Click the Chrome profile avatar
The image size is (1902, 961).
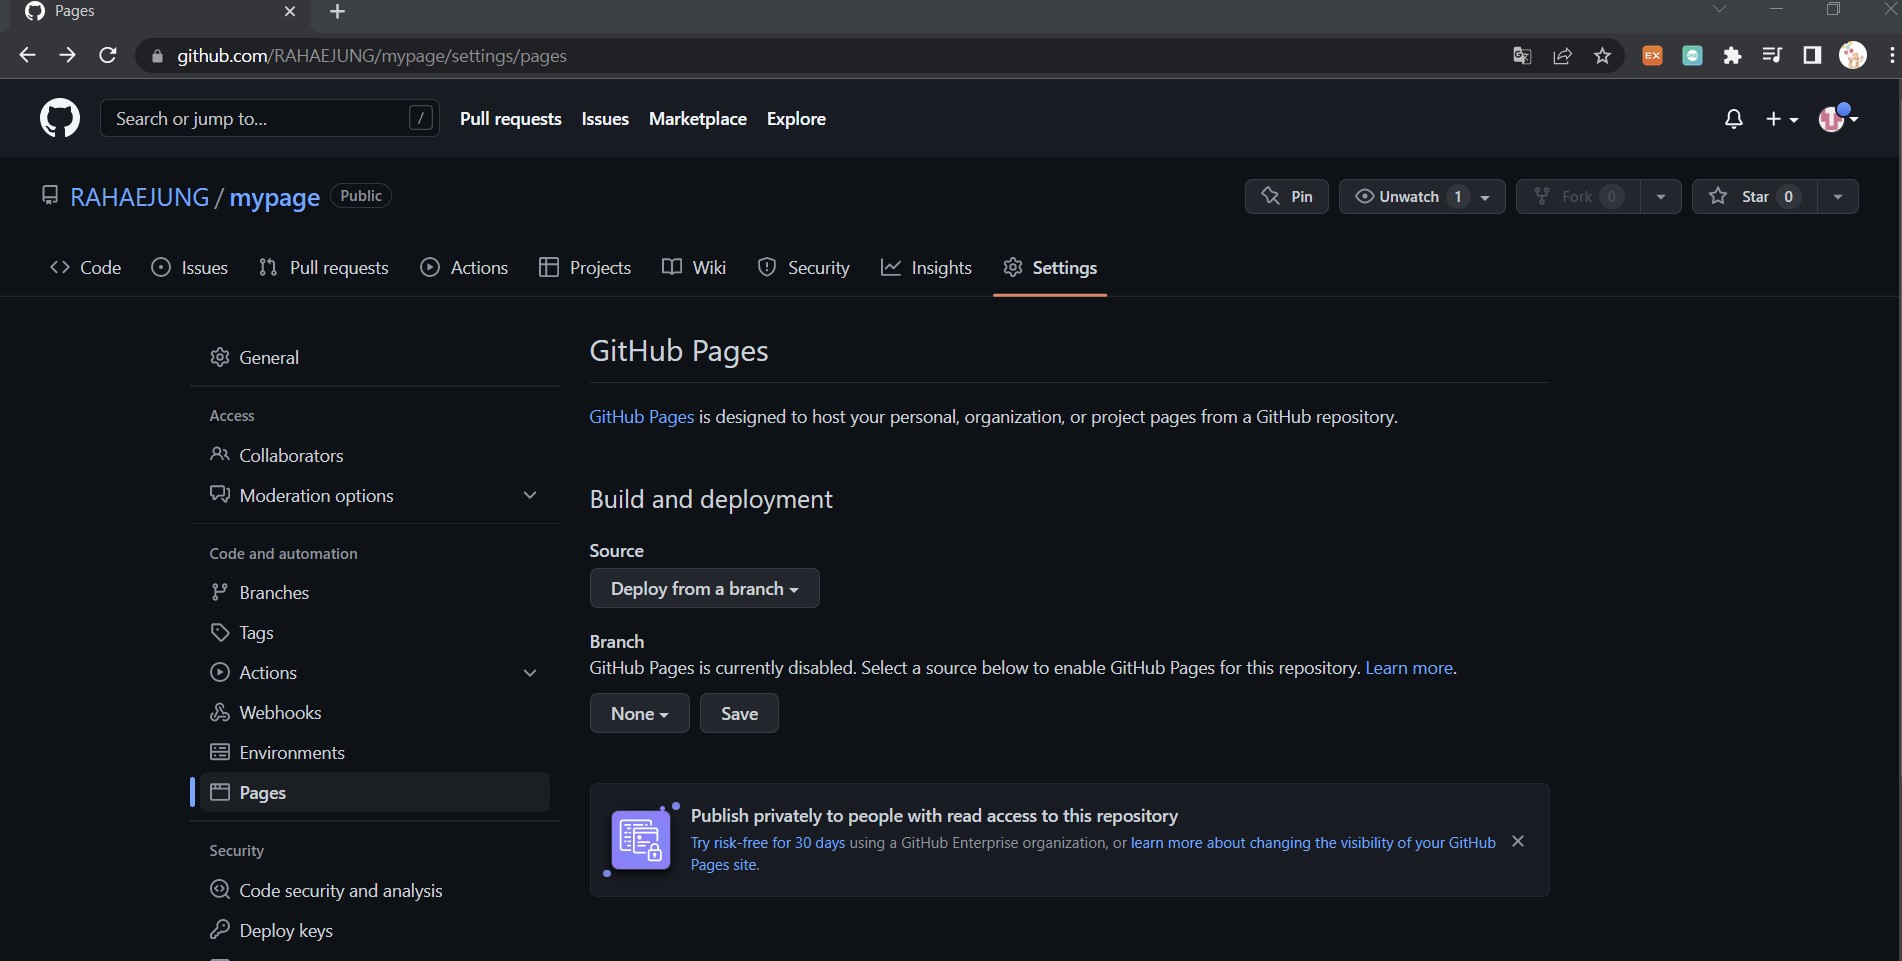coord(1853,56)
